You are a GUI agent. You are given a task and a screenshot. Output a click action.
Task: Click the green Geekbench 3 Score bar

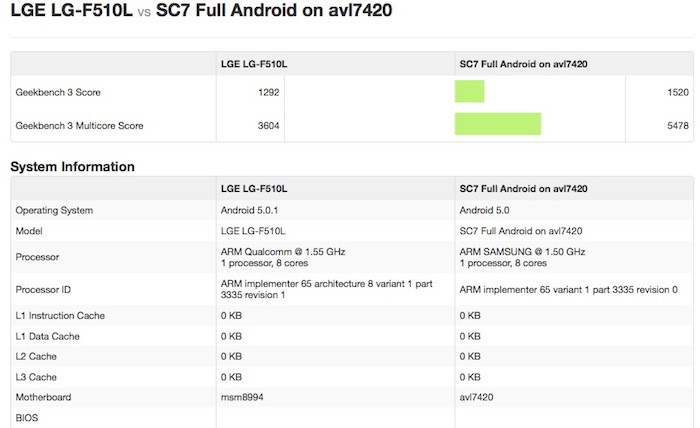tap(469, 92)
